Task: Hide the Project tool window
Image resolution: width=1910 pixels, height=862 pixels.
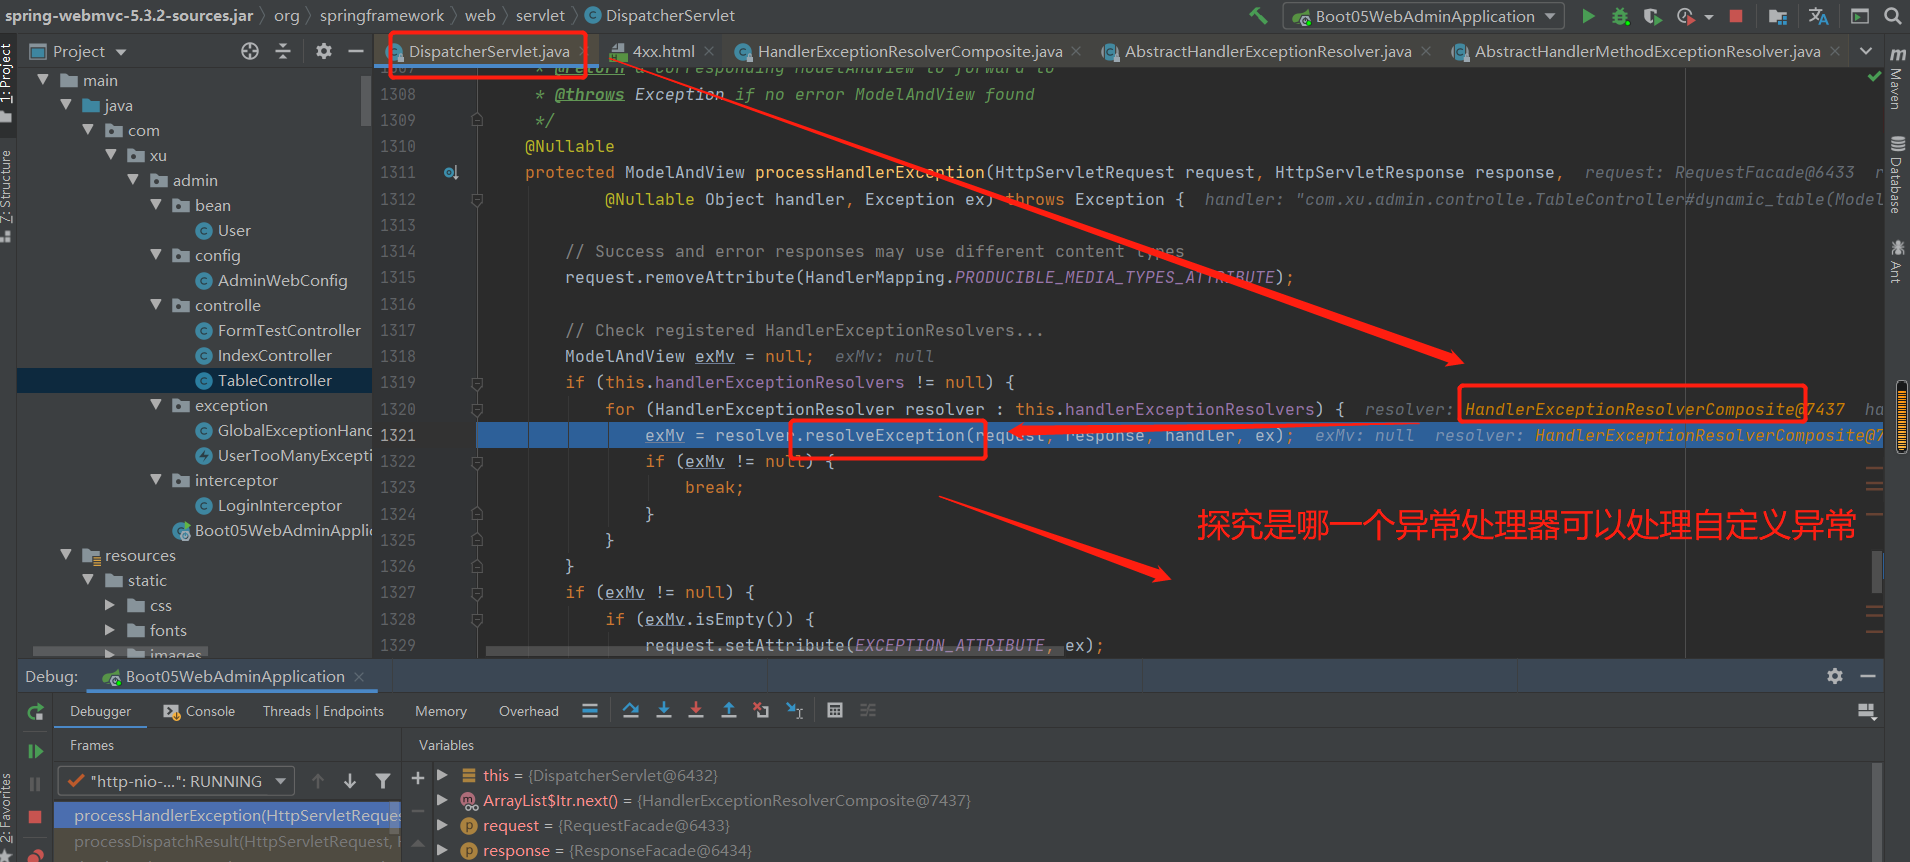Action: (x=355, y=51)
